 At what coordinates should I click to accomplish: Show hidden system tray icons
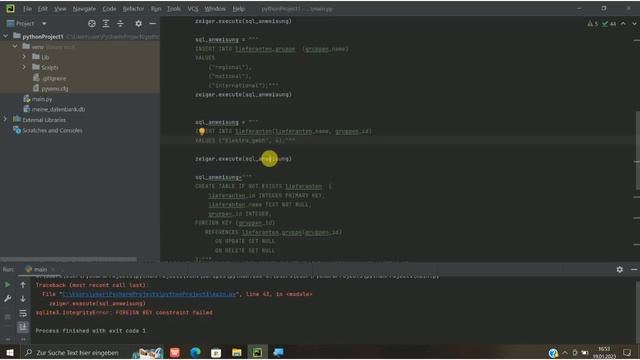click(x=565, y=353)
